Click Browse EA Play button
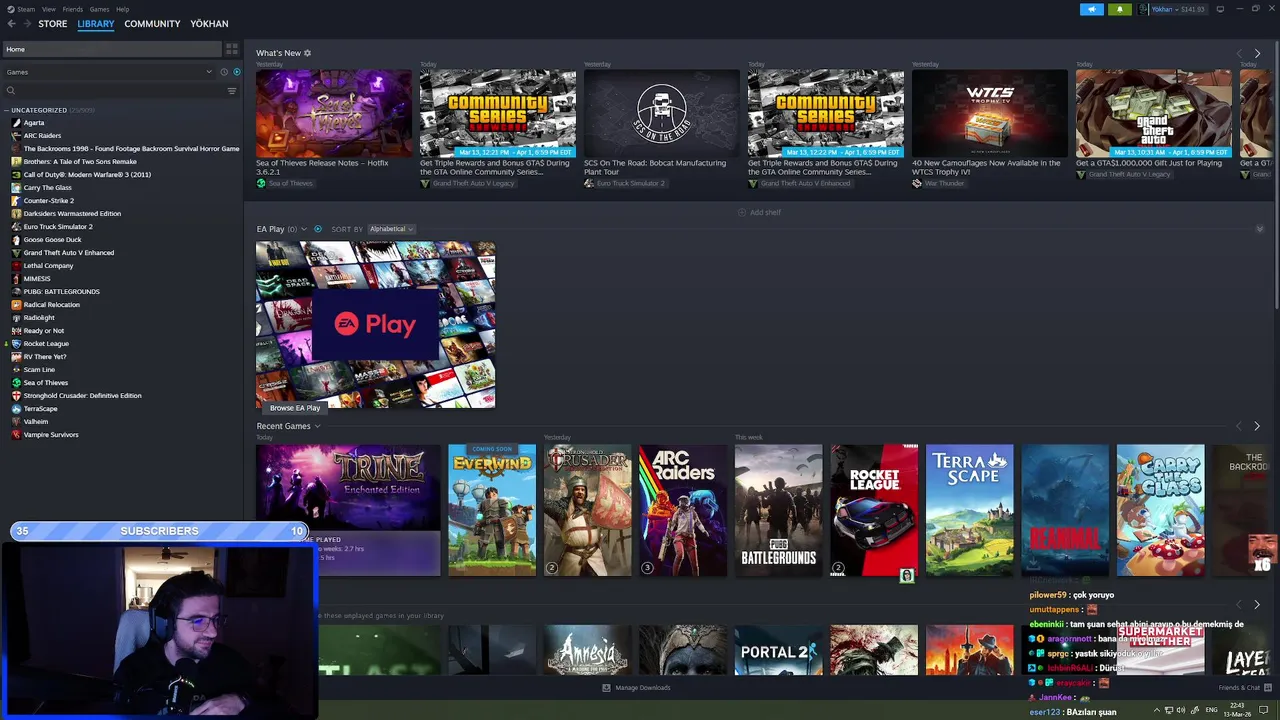Image resolution: width=1280 pixels, height=720 pixels. 295,408
